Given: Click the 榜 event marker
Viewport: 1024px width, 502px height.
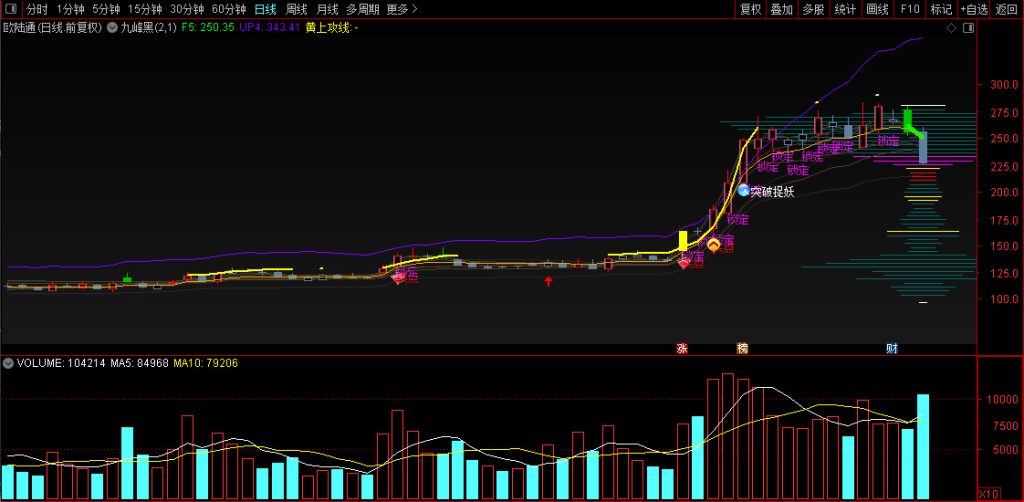Looking at the screenshot, I should [742, 348].
